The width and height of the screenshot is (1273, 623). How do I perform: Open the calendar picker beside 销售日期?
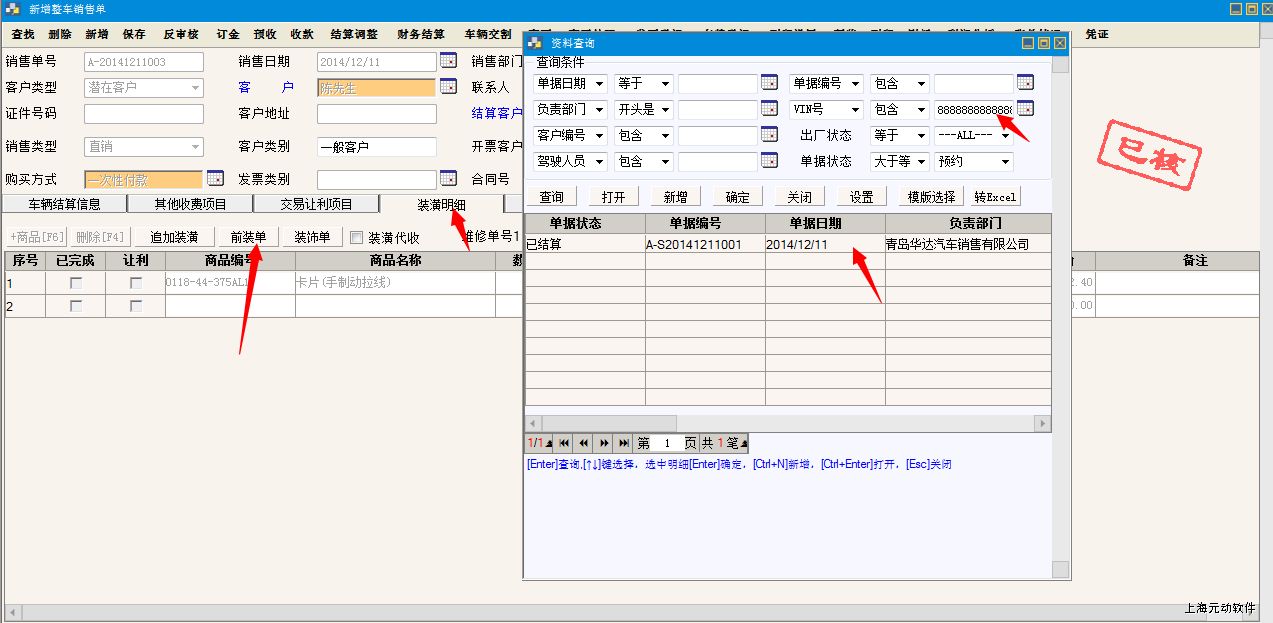(x=448, y=61)
